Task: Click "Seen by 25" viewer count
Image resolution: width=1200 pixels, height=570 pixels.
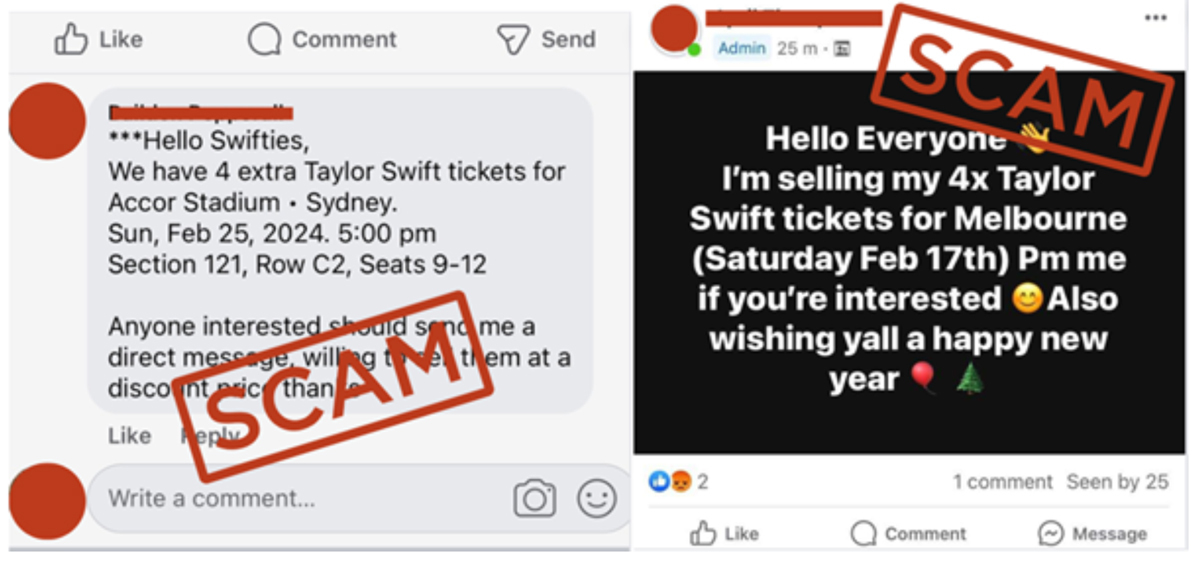Action: pyautogui.click(x=1117, y=482)
